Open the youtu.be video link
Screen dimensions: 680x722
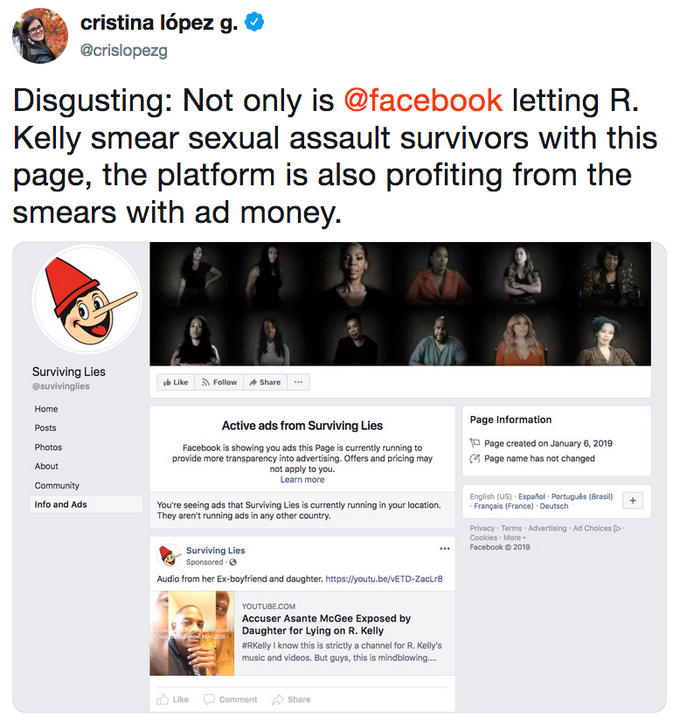384,579
